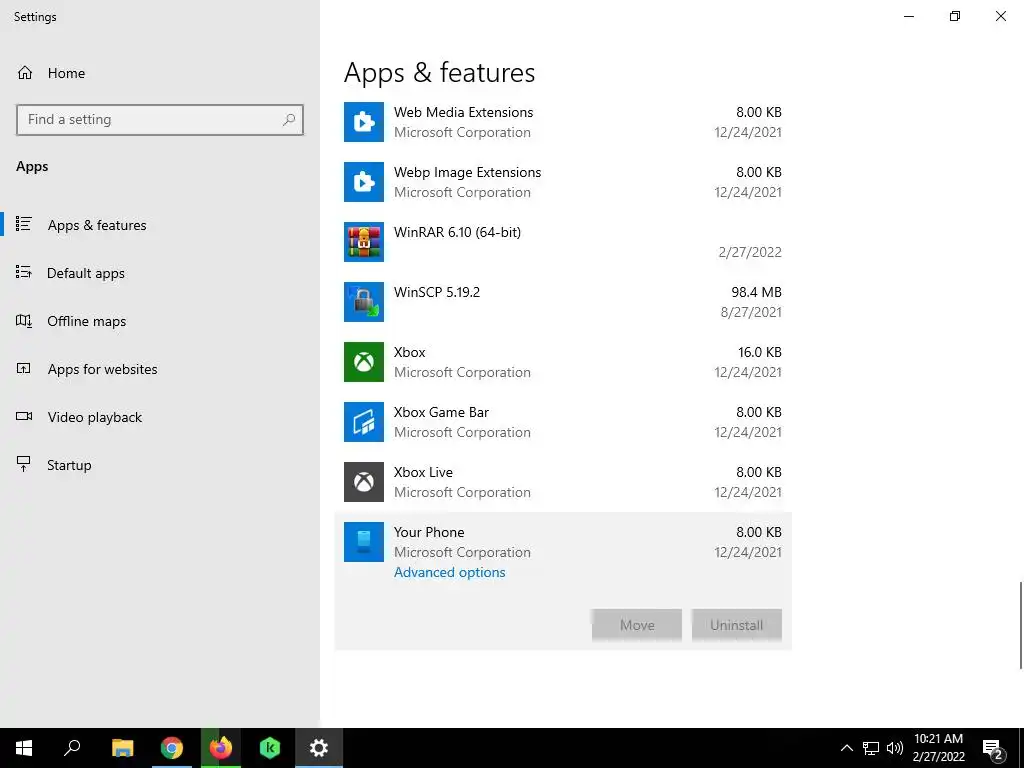
Task: Click the network tray icon
Action: coord(871,748)
